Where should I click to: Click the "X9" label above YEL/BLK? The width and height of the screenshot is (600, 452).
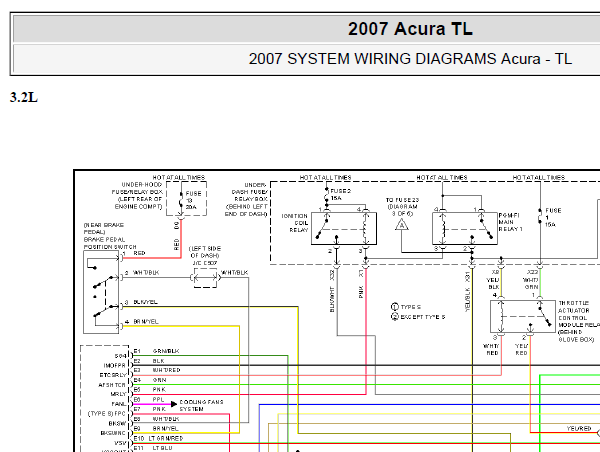pos(495,272)
